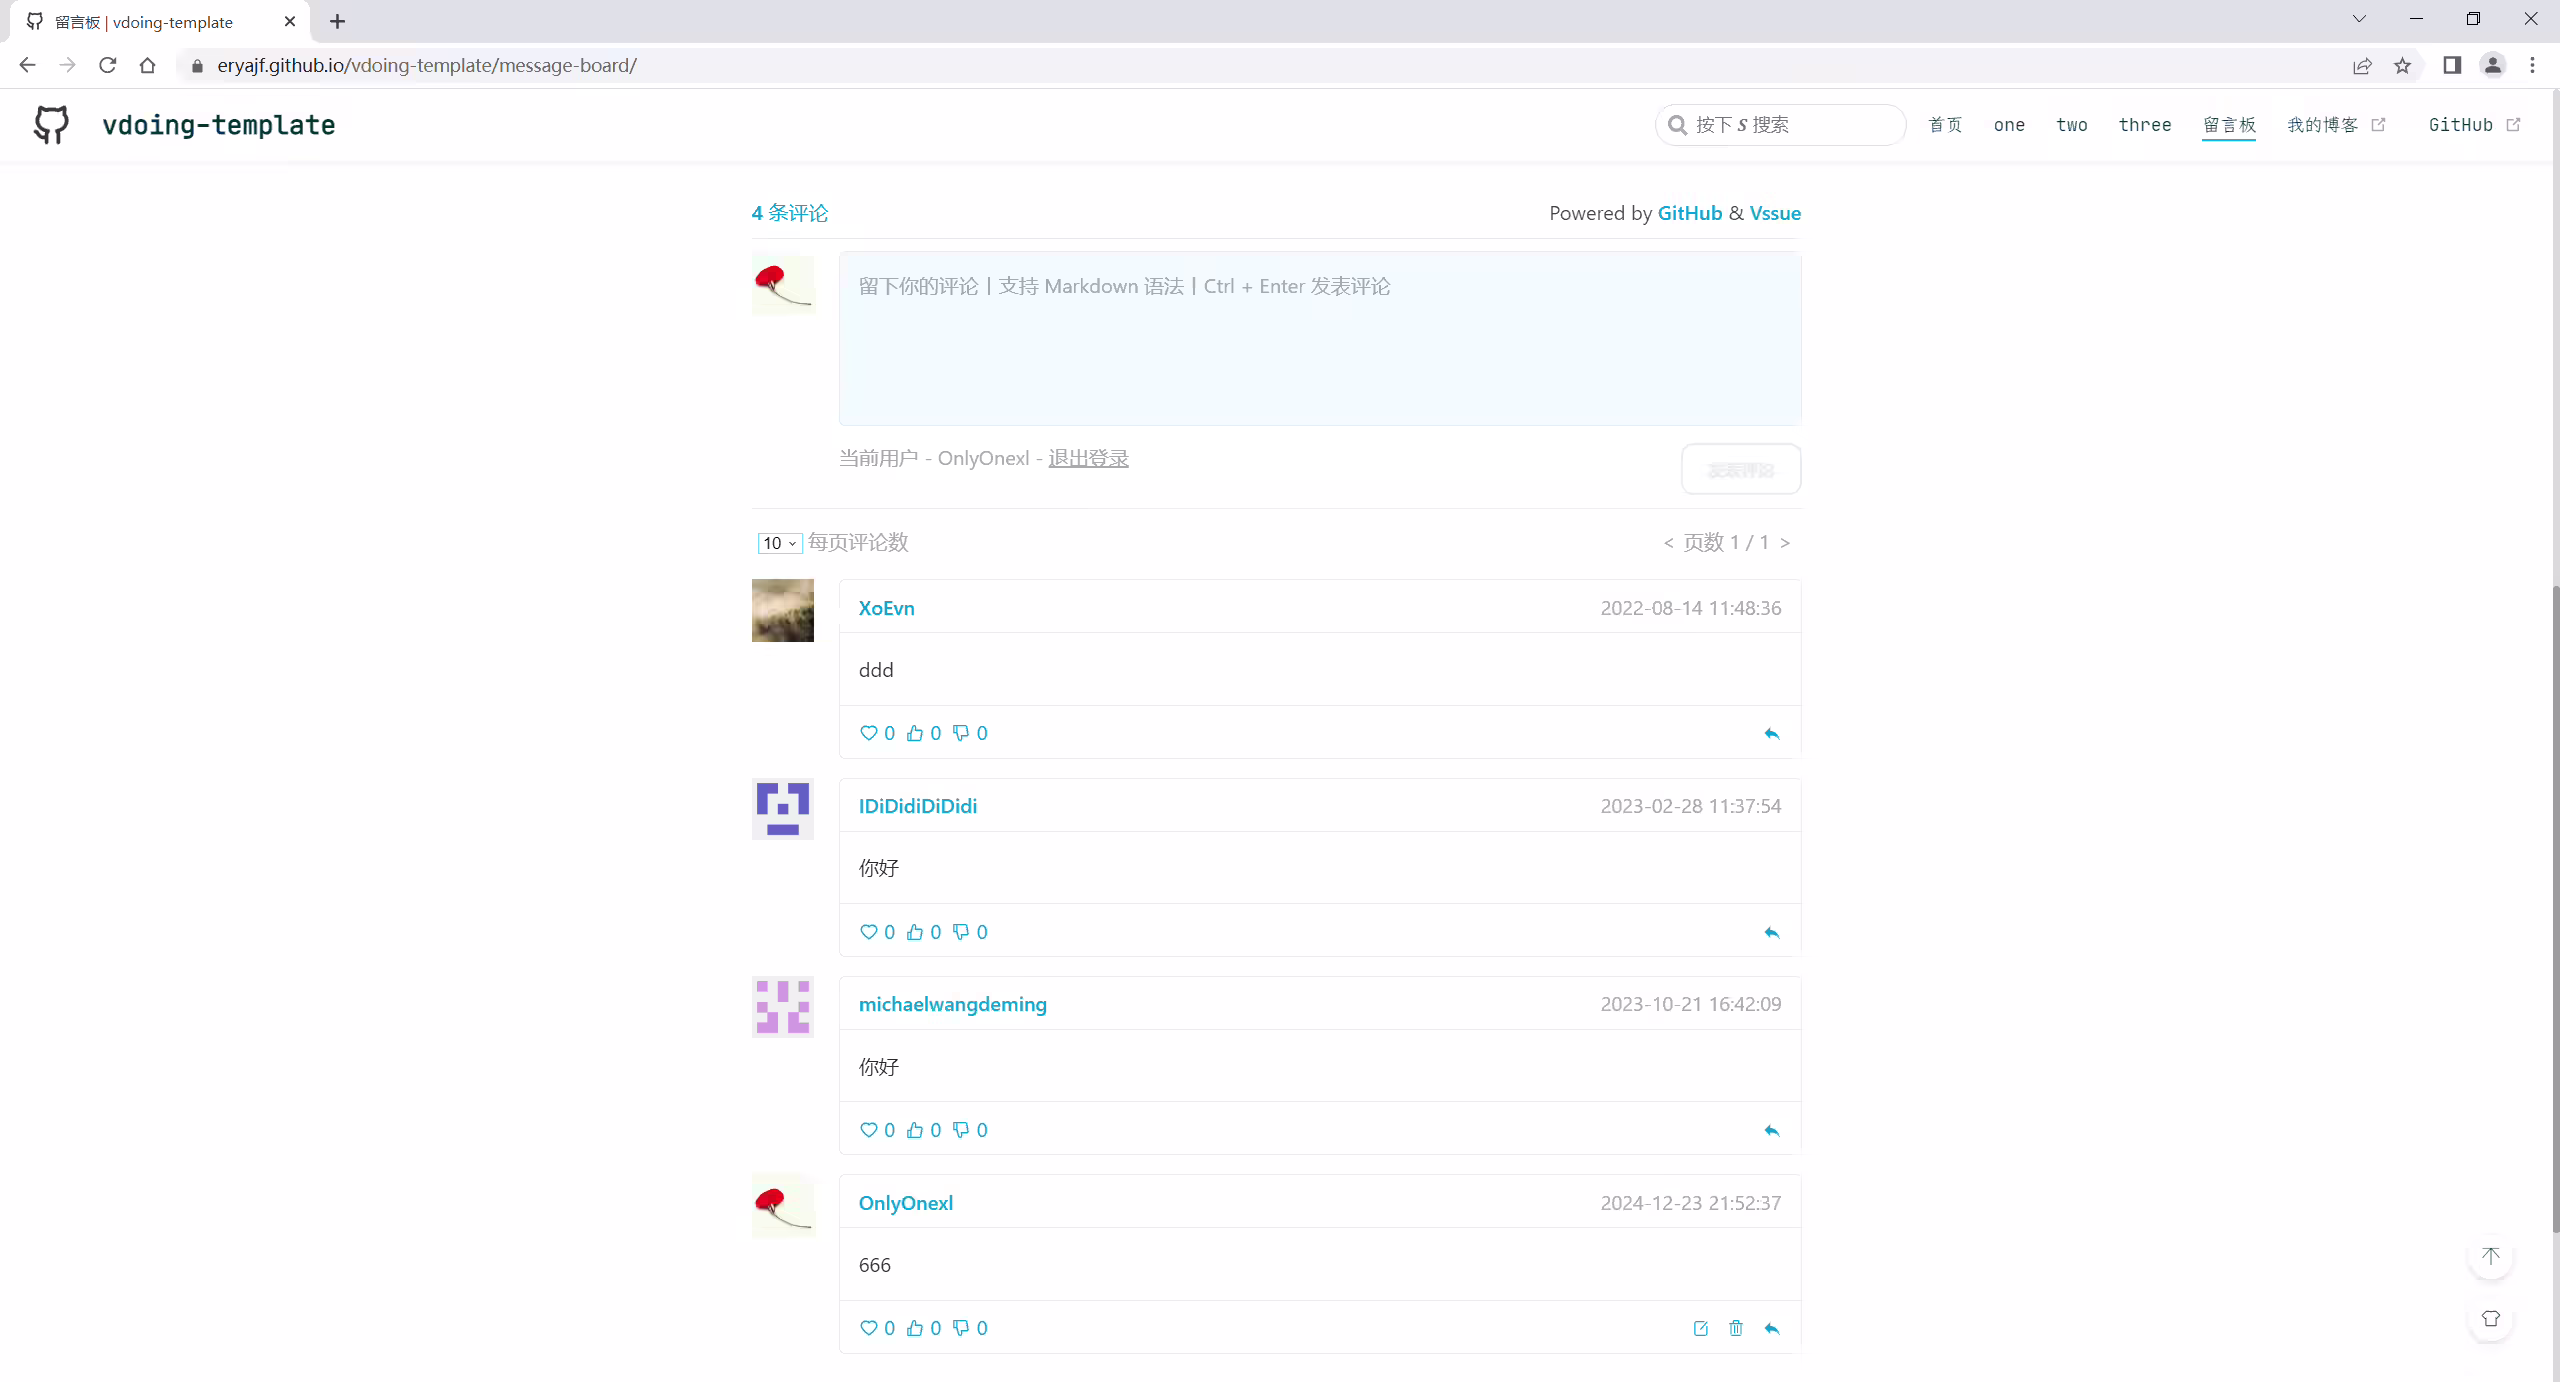Navigate back in browser

[27, 65]
